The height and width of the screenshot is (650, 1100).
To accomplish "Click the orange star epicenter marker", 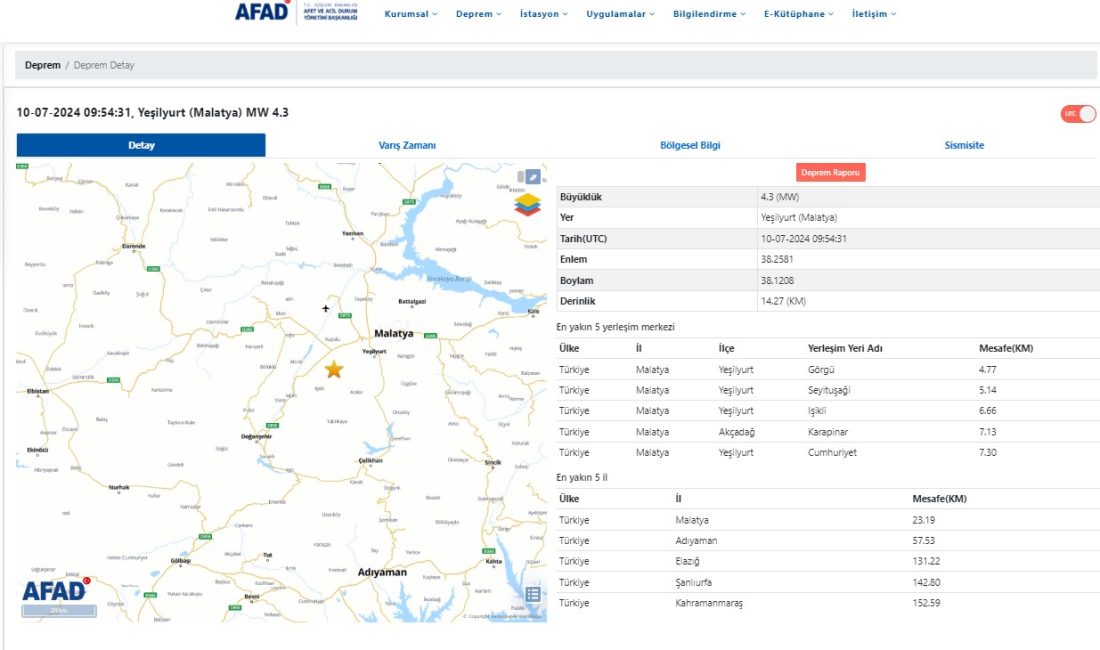I will [x=334, y=370].
